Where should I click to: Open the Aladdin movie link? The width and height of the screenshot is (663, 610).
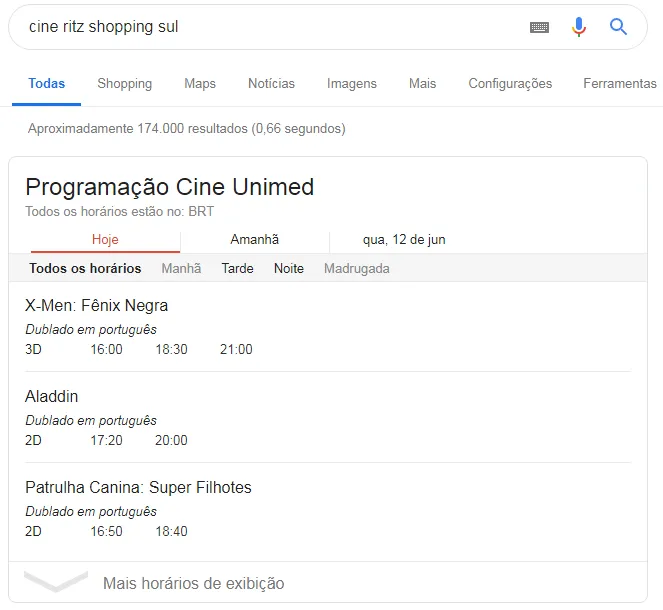52,397
